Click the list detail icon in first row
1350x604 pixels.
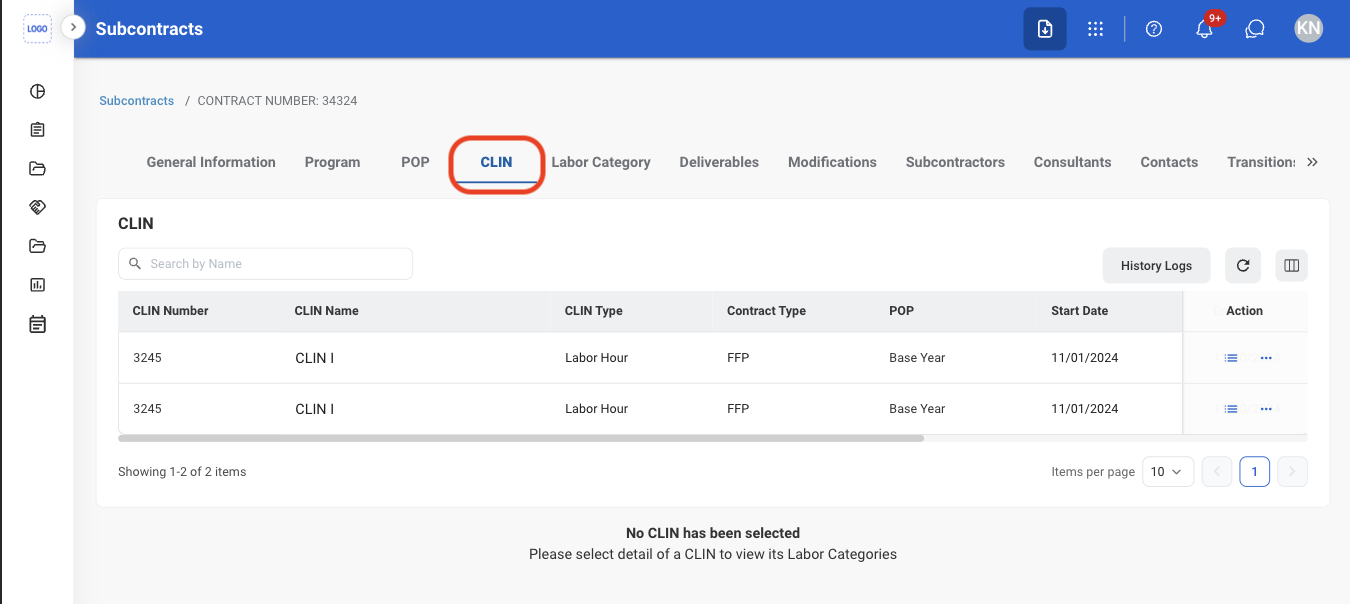(1231, 357)
